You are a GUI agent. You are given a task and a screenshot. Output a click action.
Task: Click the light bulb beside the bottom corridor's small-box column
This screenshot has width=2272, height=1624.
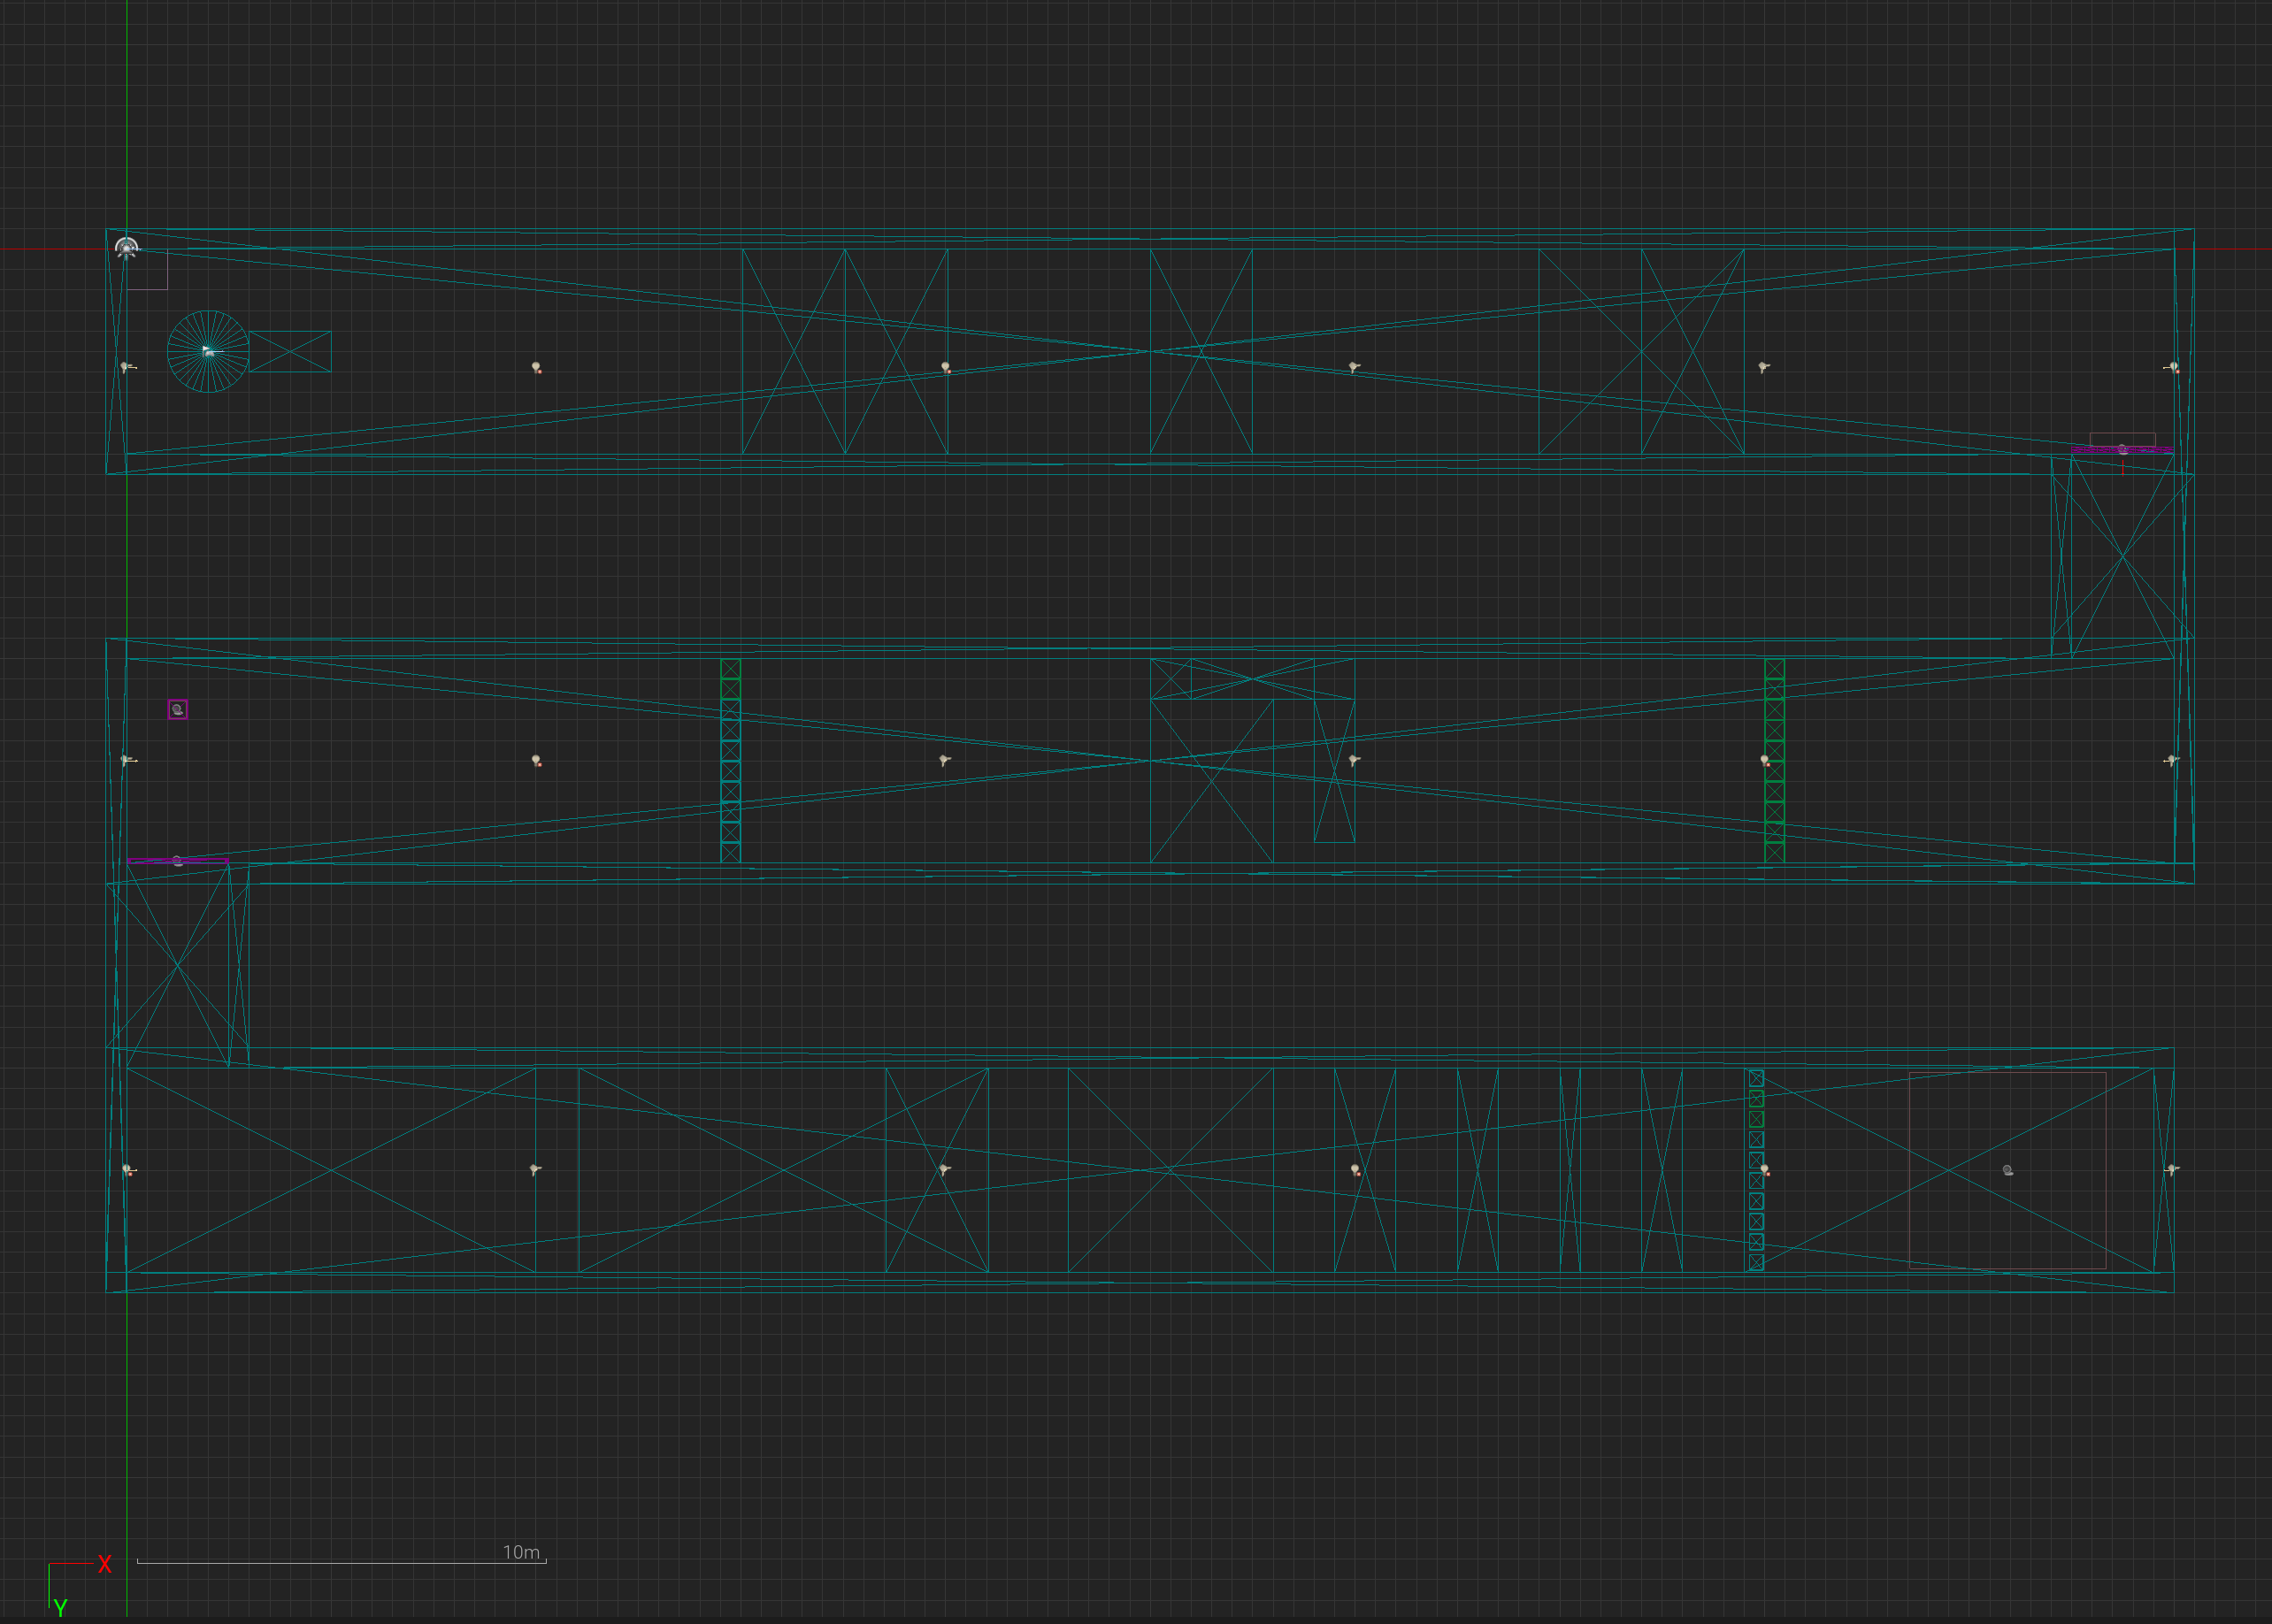pos(1765,1169)
